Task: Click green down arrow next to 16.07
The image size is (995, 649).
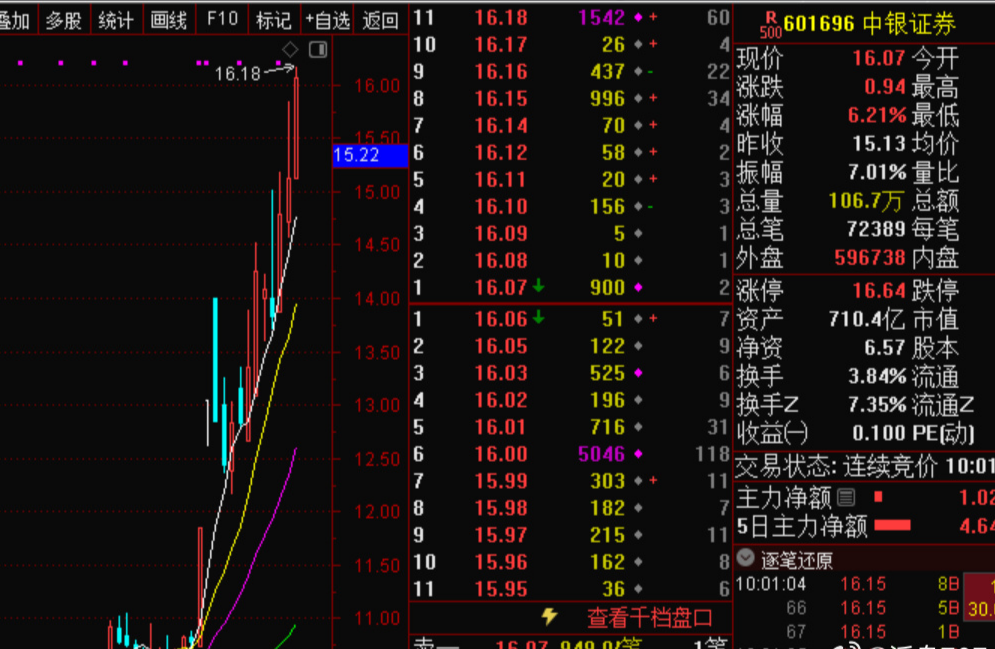Action: point(538,285)
